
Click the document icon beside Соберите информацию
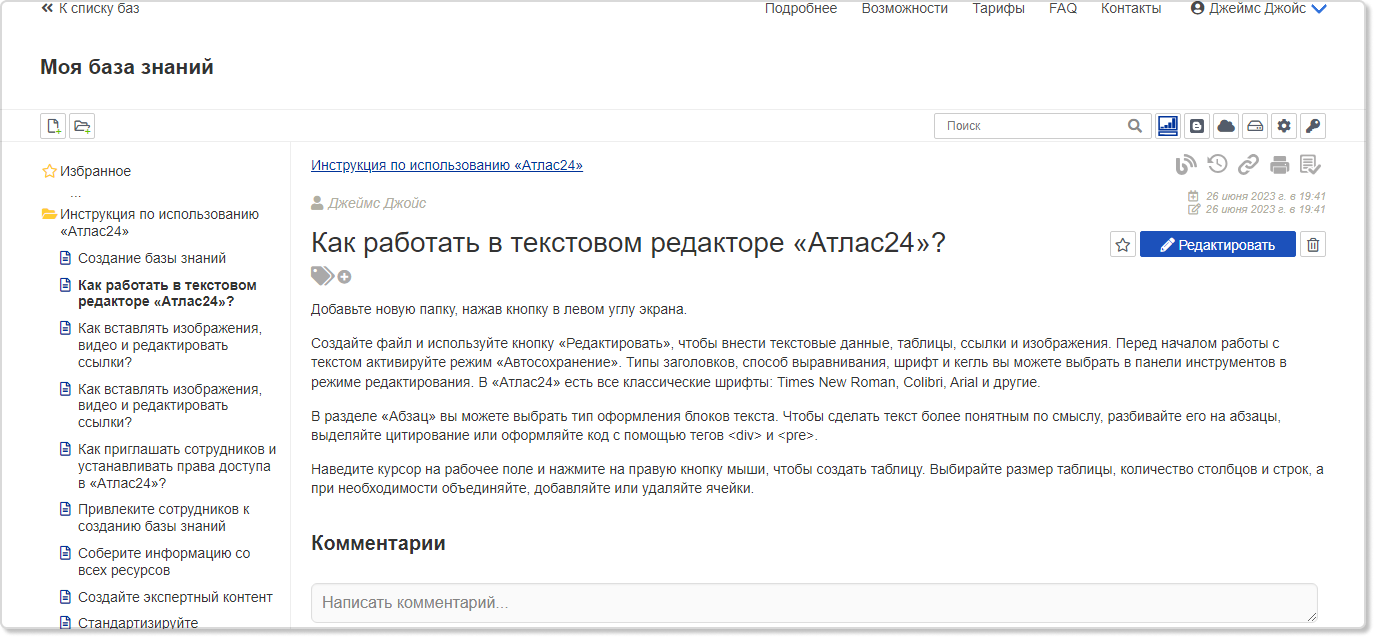65,553
